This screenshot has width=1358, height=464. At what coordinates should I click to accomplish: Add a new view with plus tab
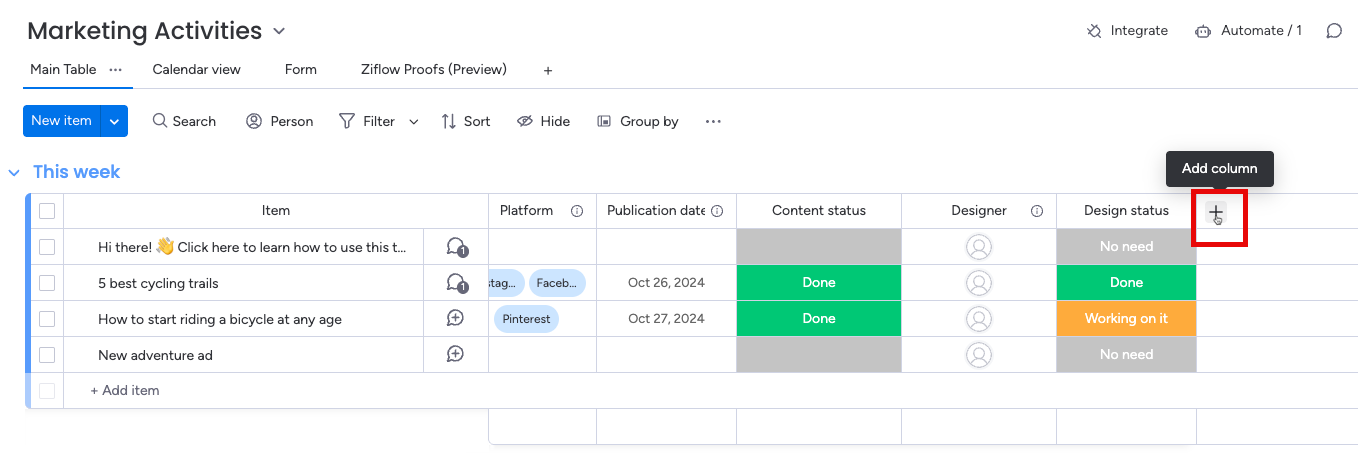click(547, 71)
